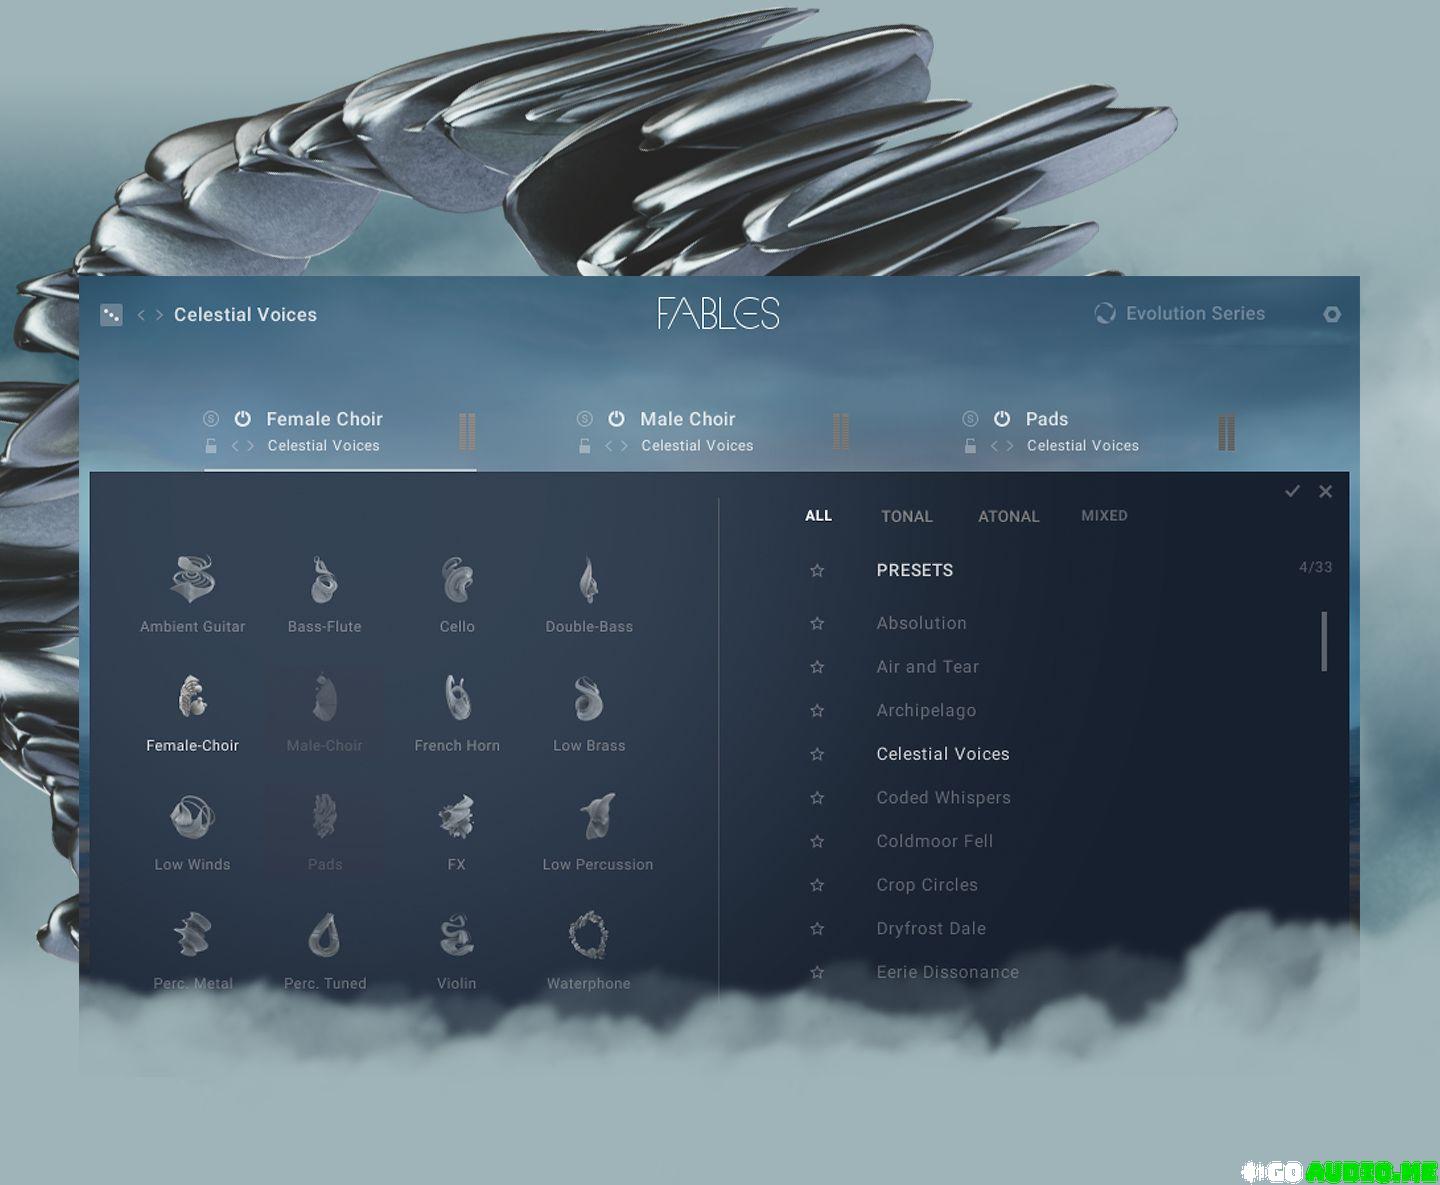Load the Dryfrost Dale preset
1440x1185 pixels.
point(931,929)
